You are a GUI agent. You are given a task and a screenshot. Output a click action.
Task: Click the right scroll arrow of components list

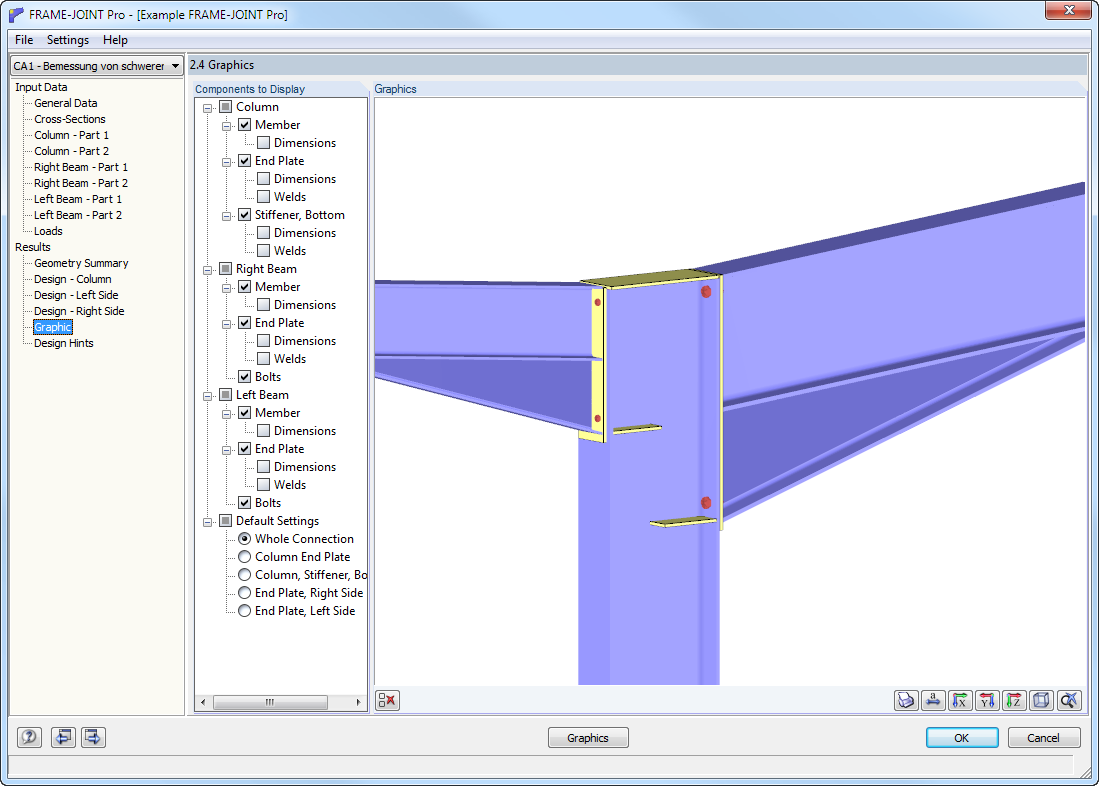pos(358,702)
